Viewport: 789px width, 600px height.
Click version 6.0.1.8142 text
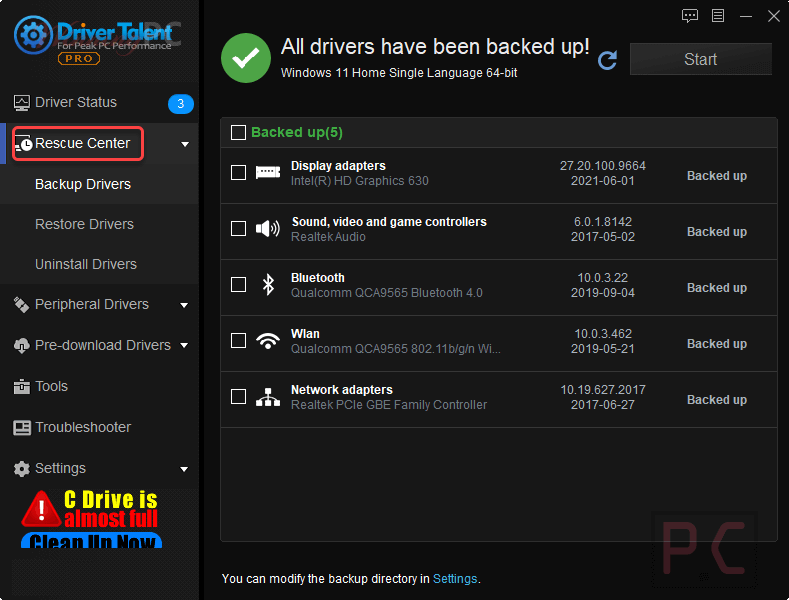[603, 222]
